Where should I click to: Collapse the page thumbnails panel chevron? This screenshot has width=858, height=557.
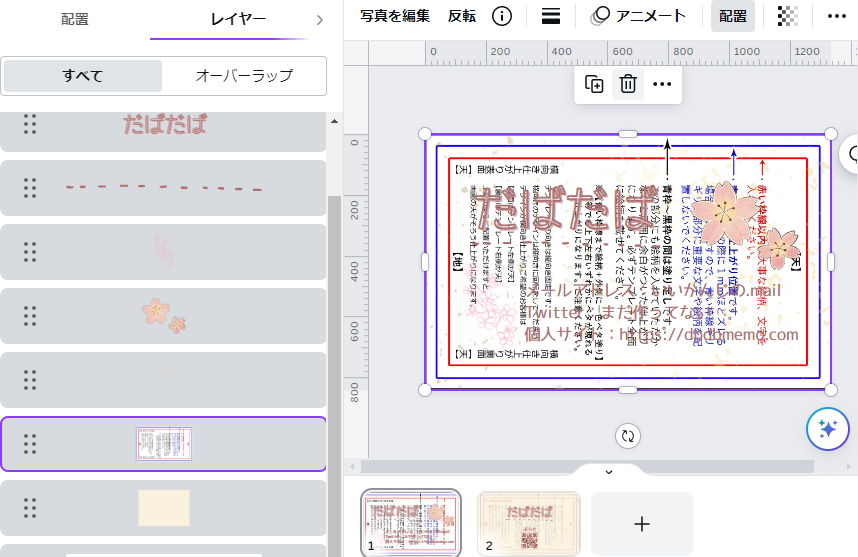609,470
